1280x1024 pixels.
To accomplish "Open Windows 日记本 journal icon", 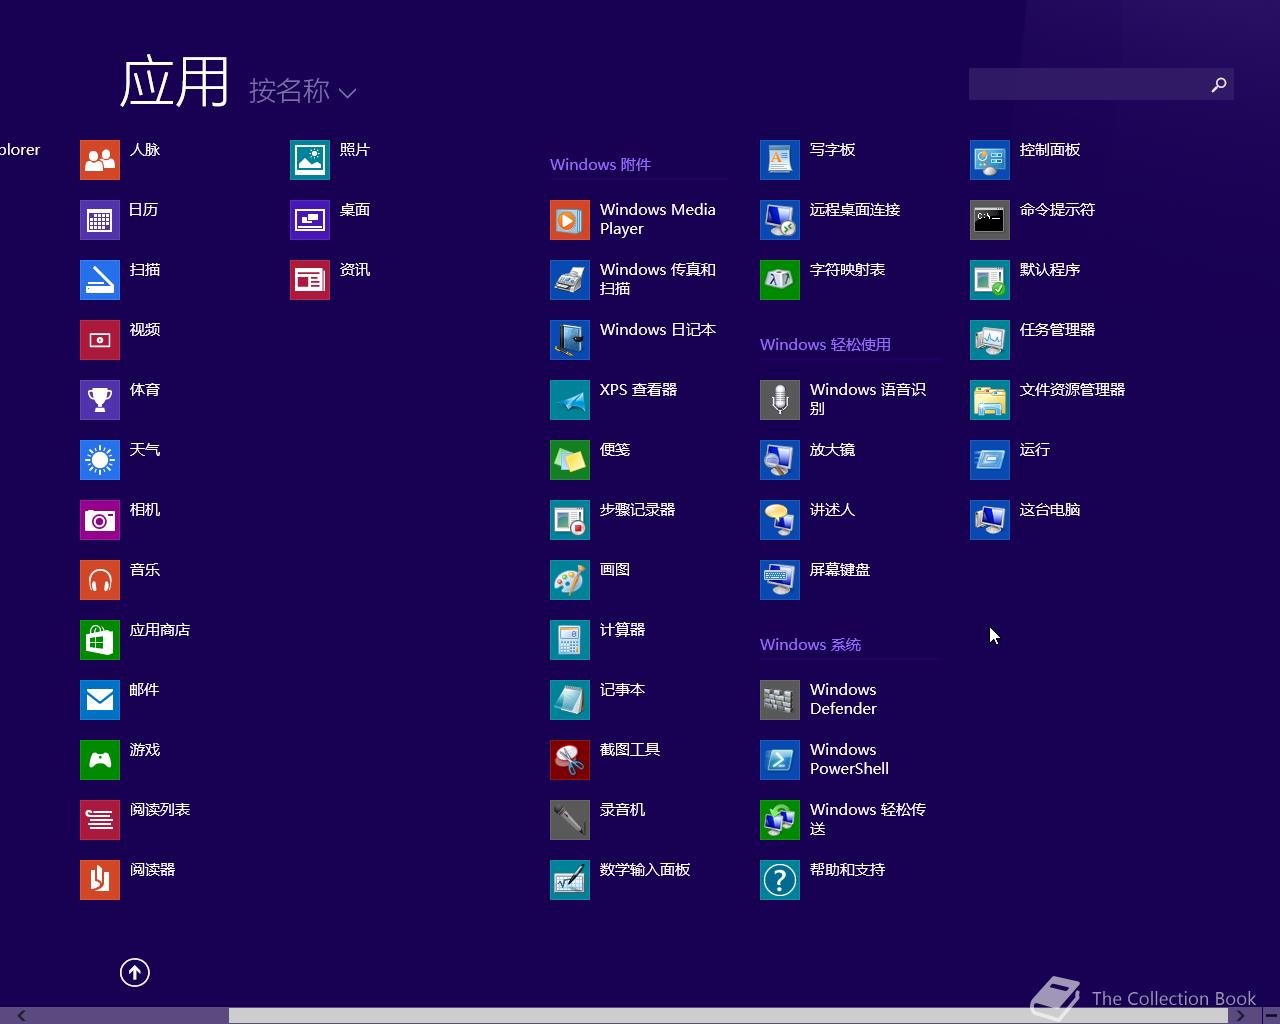I will [570, 340].
